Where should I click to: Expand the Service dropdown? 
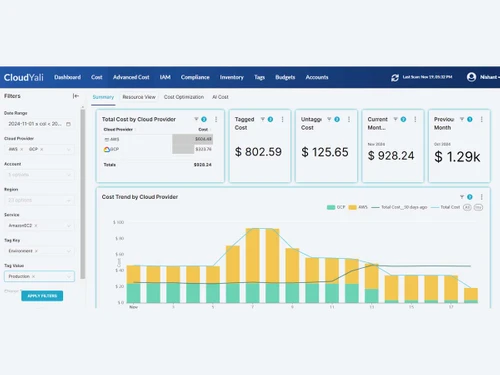coord(69,226)
